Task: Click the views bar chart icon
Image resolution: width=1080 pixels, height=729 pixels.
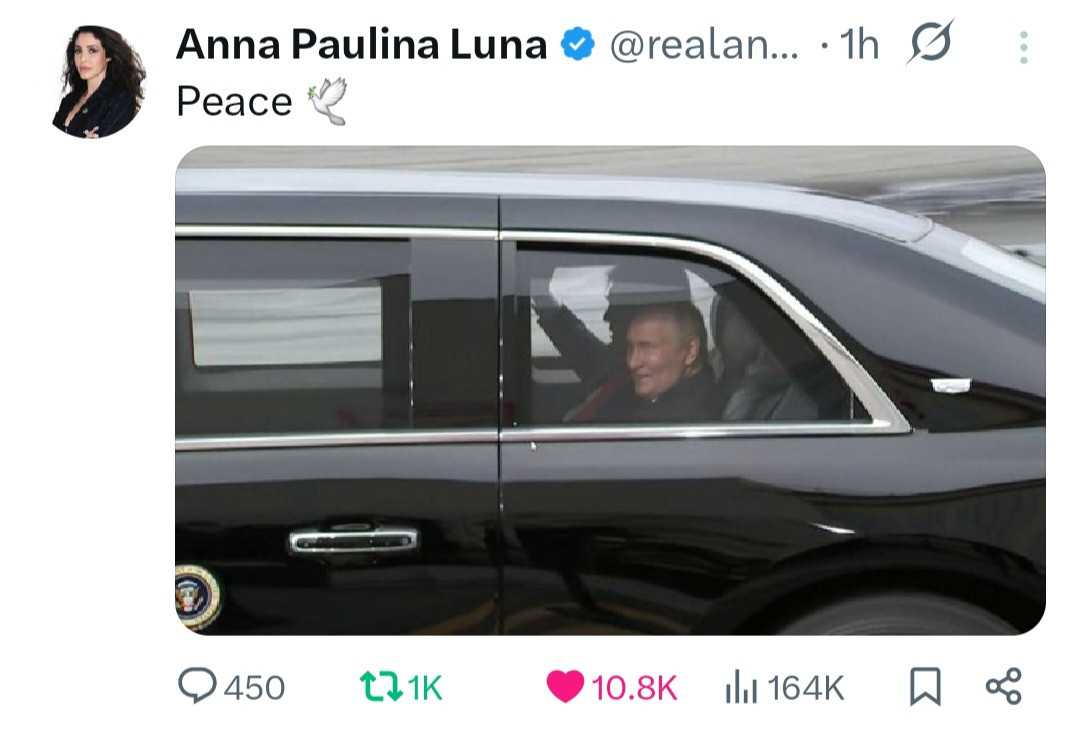Action: pos(741,687)
